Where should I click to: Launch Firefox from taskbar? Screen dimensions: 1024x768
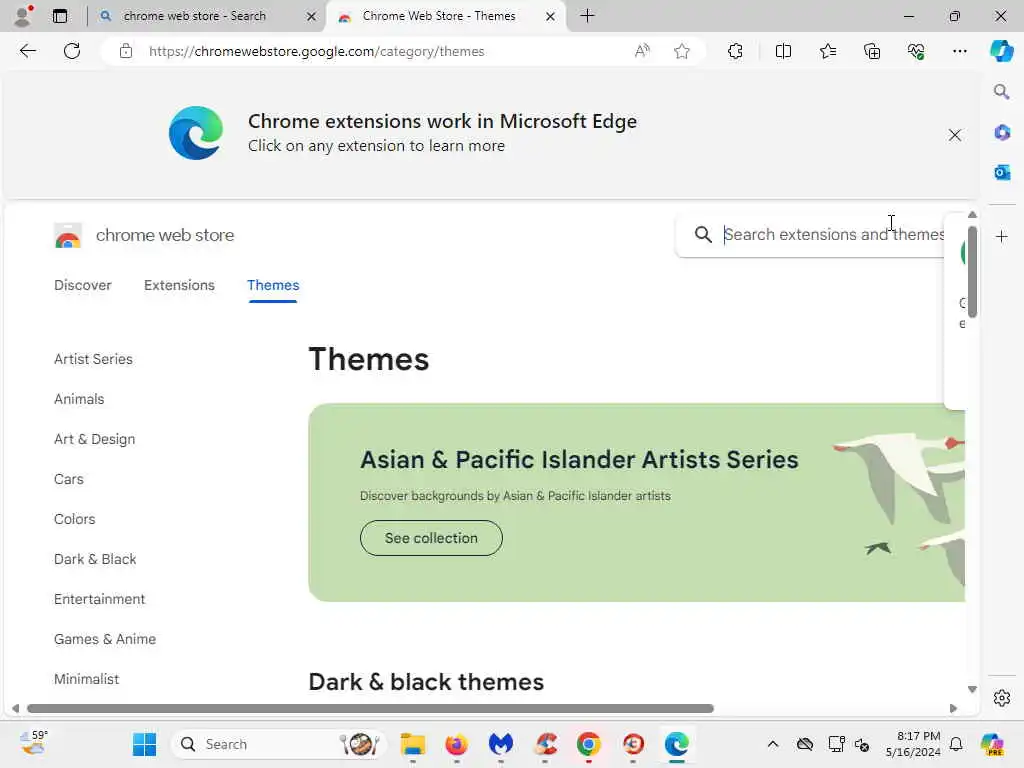pos(456,744)
